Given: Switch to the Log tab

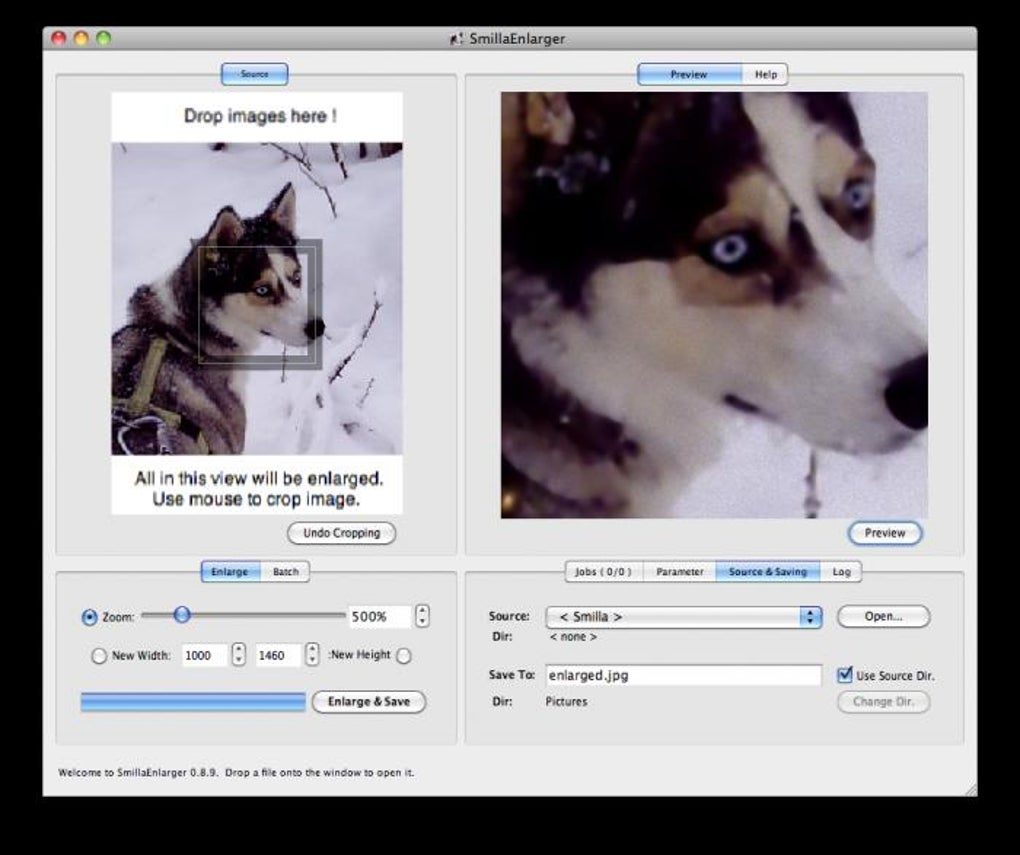Looking at the screenshot, I should tap(841, 572).
